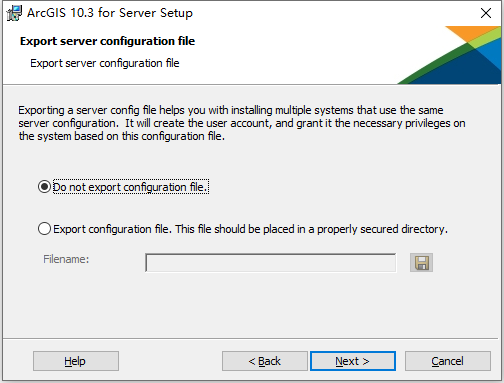Click the installer icon in the title bar

click(x=14, y=13)
